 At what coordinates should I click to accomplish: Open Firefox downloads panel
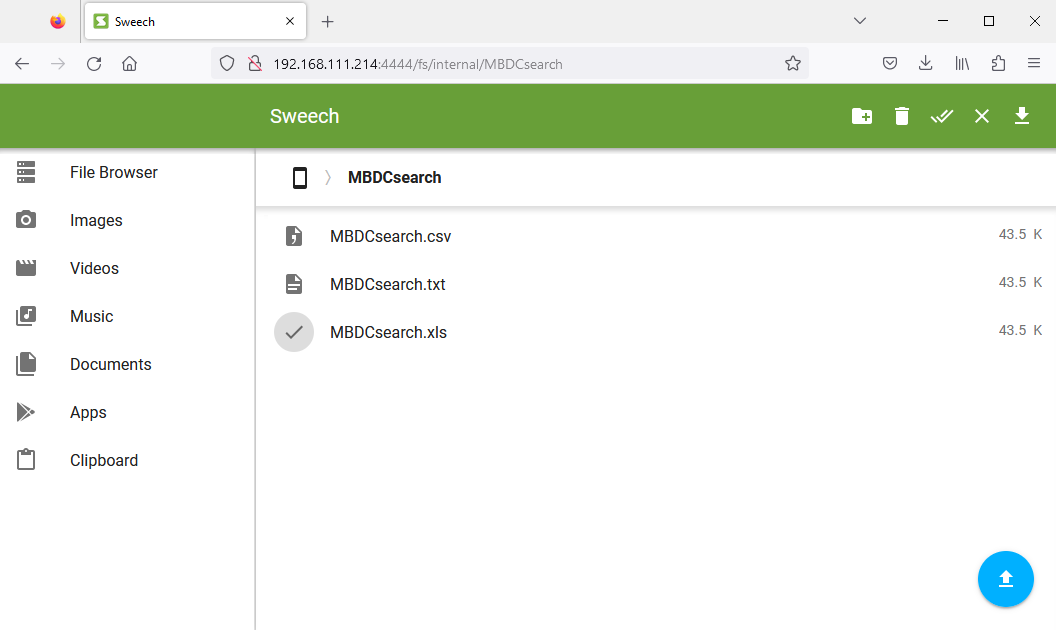coord(925,63)
